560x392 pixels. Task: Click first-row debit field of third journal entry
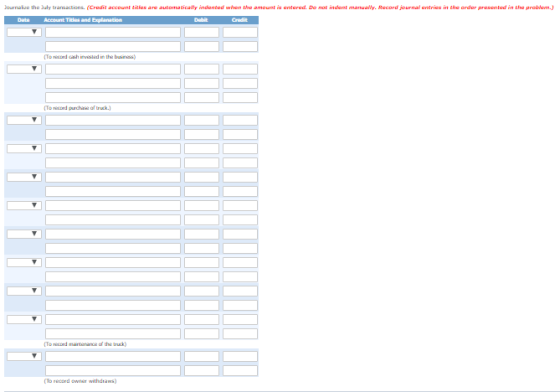point(201,120)
